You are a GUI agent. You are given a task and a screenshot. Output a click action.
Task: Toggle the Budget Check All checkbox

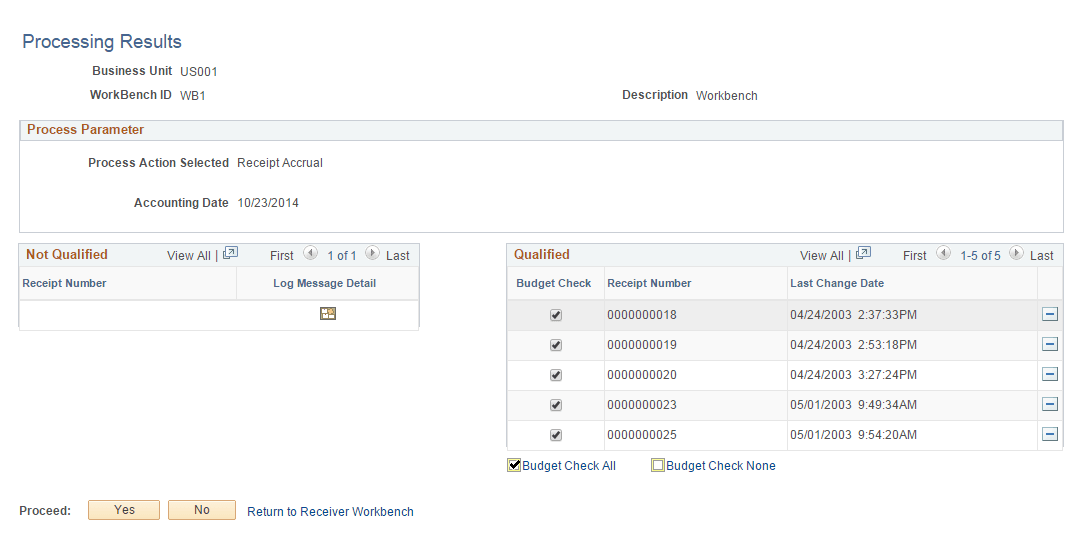514,465
